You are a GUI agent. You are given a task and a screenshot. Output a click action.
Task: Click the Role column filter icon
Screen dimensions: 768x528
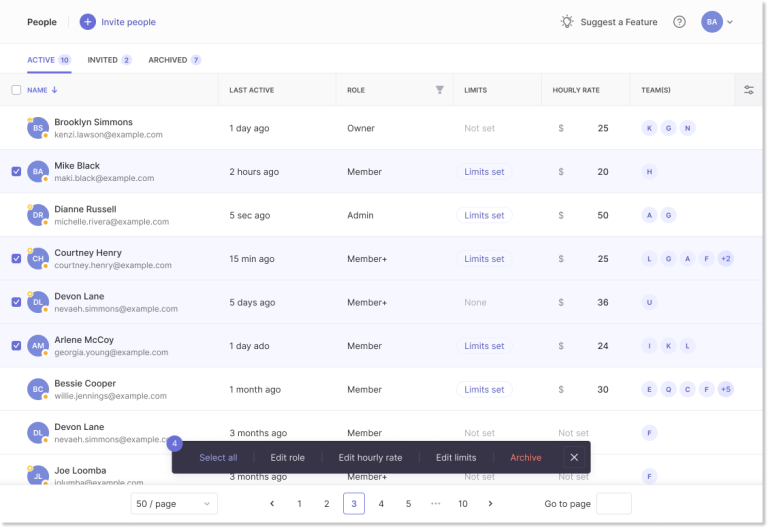click(439, 90)
